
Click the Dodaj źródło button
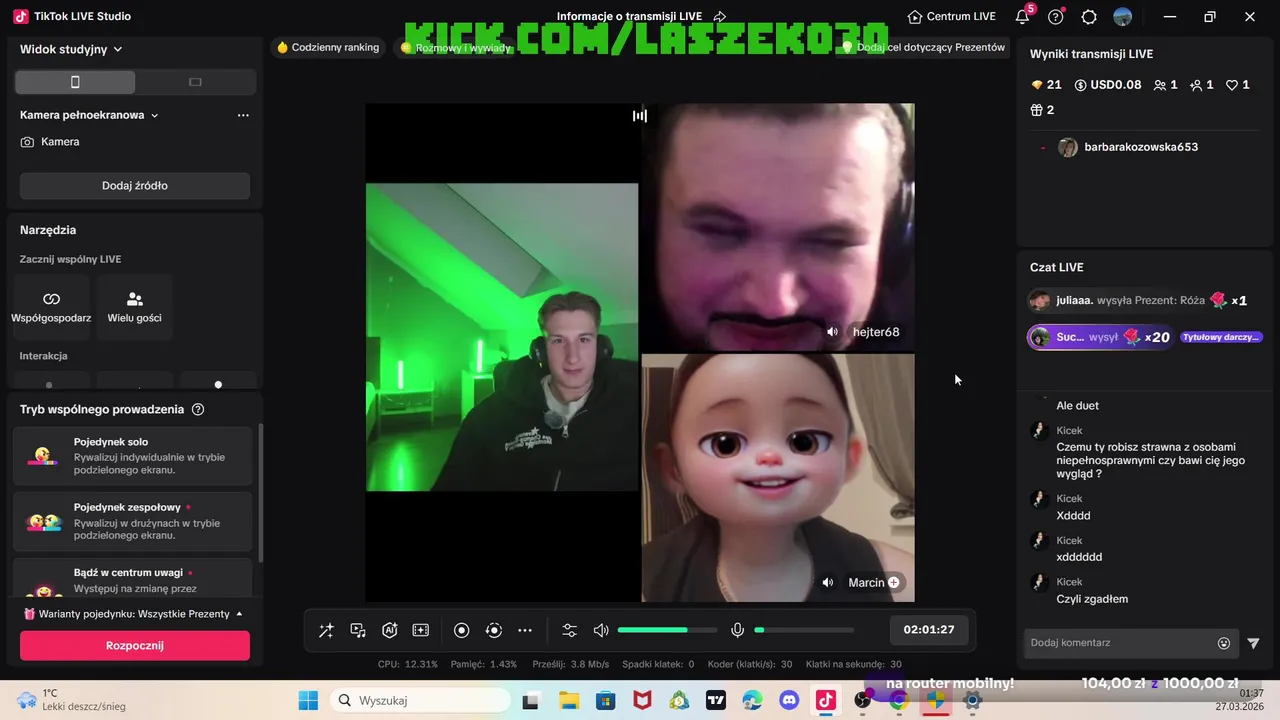[135, 186]
